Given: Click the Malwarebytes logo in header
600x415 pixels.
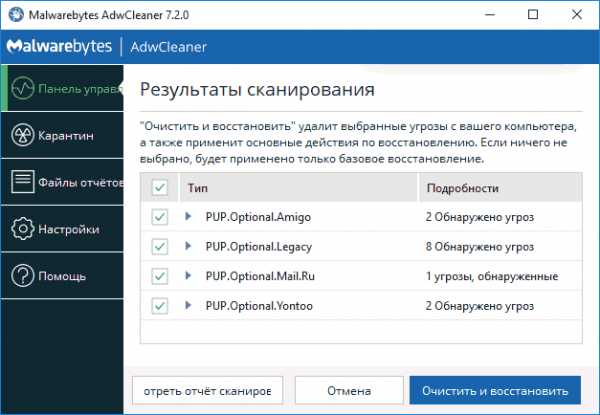Looking at the screenshot, I should [x=59, y=47].
